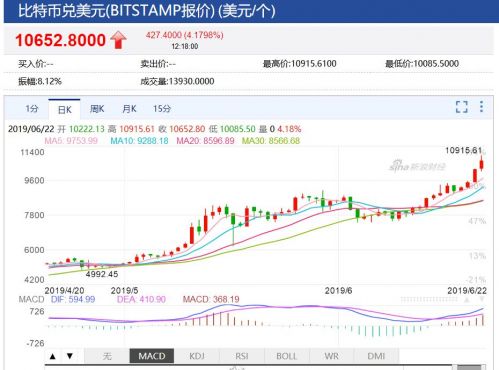Click the 振幅:8.12% value
The height and width of the screenshot is (370, 499).
40,81
